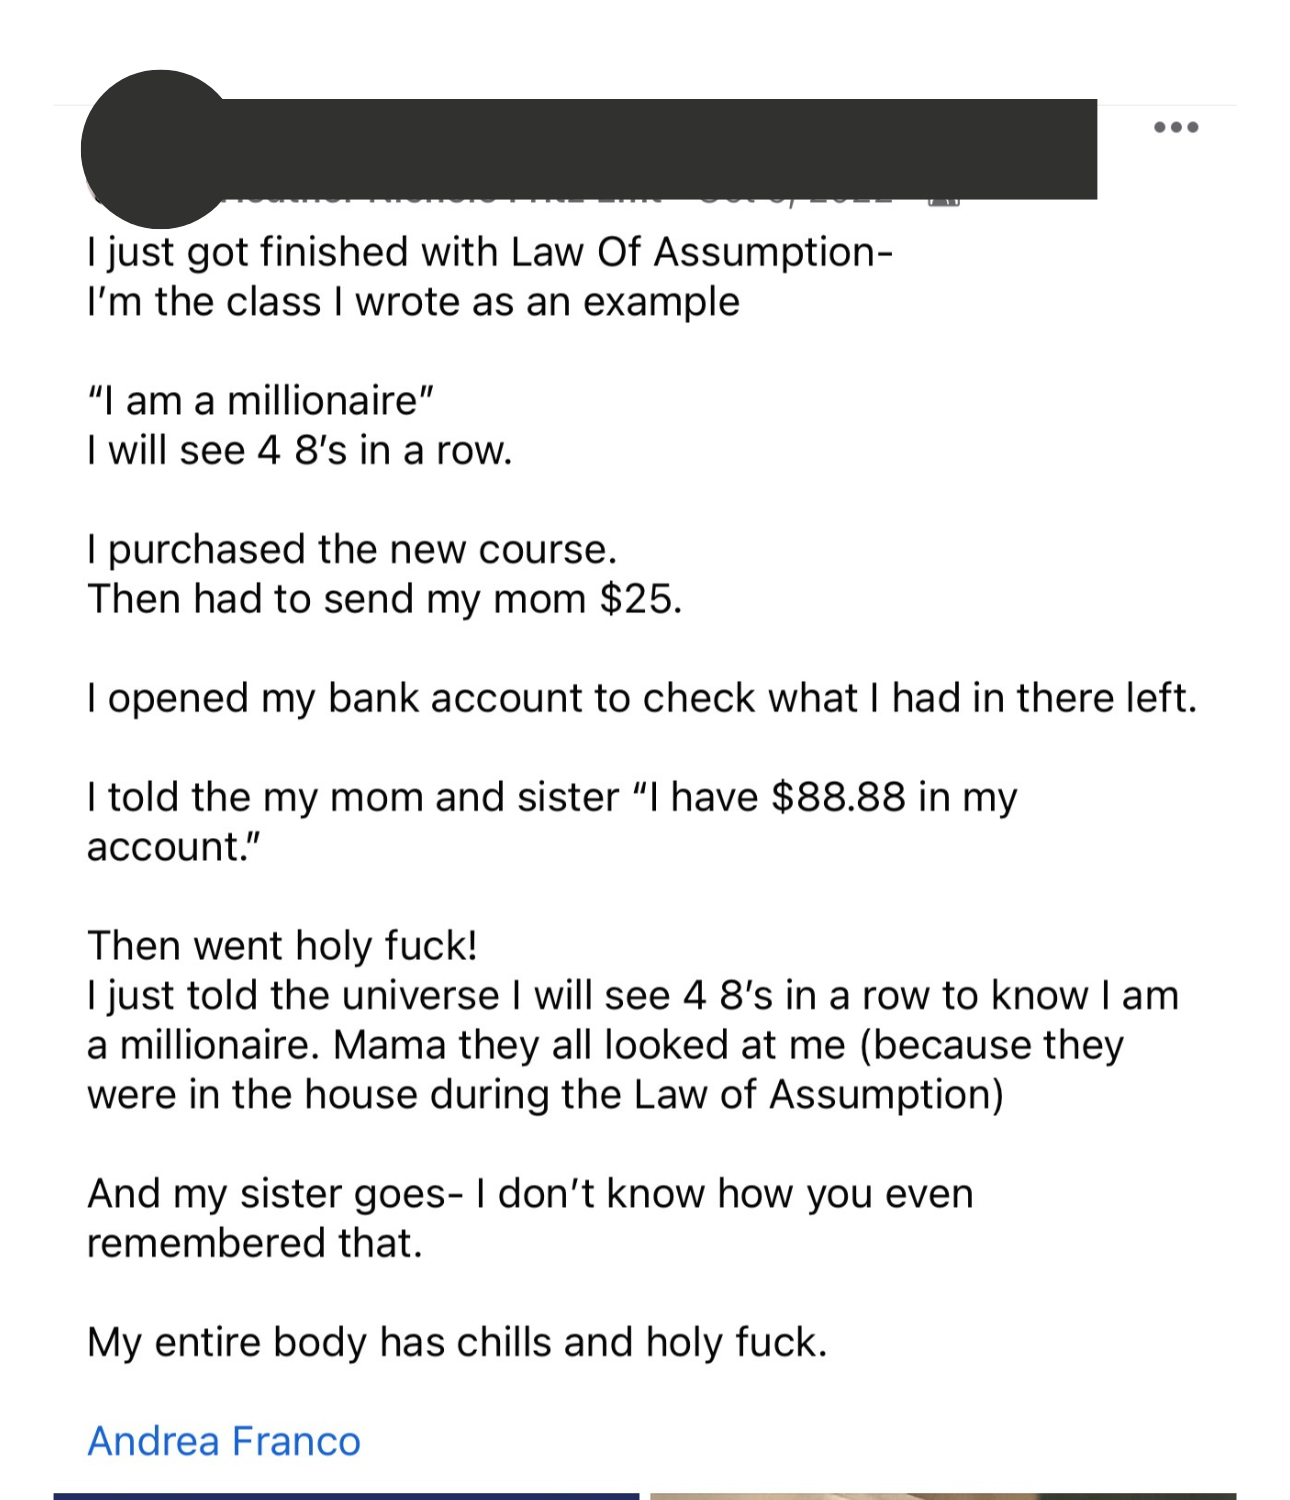Tap the sentence "I will see 4 8's in a row."
The width and height of the screenshot is (1290, 1500).
(x=300, y=450)
